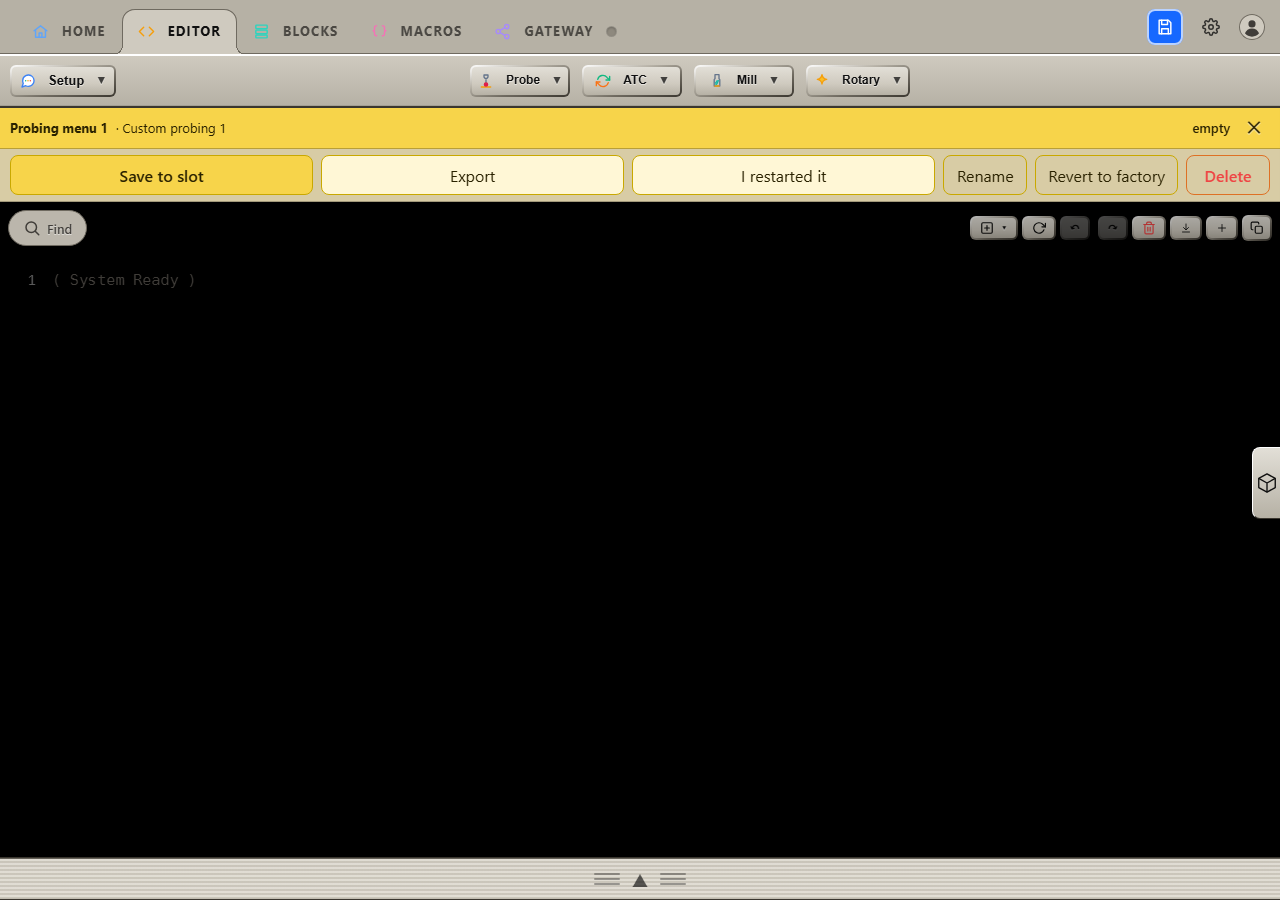Open the insert block dropdown in editor toolbar
The image size is (1280, 900).
coord(994,228)
